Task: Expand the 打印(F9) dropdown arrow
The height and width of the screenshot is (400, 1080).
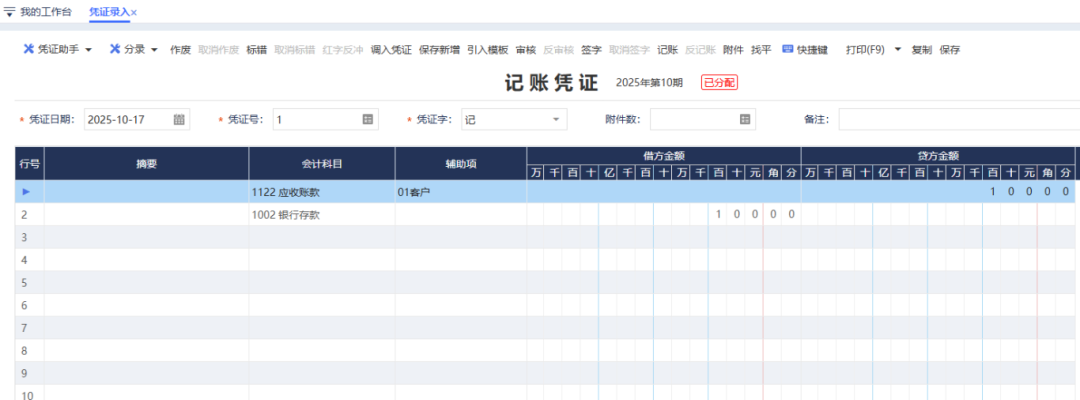Action: point(897,49)
